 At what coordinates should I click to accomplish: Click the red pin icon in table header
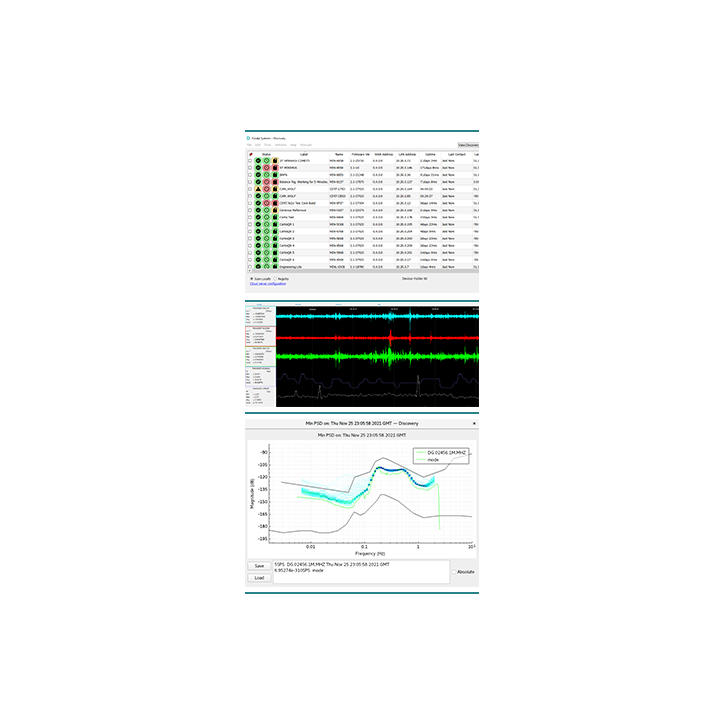coord(250,154)
